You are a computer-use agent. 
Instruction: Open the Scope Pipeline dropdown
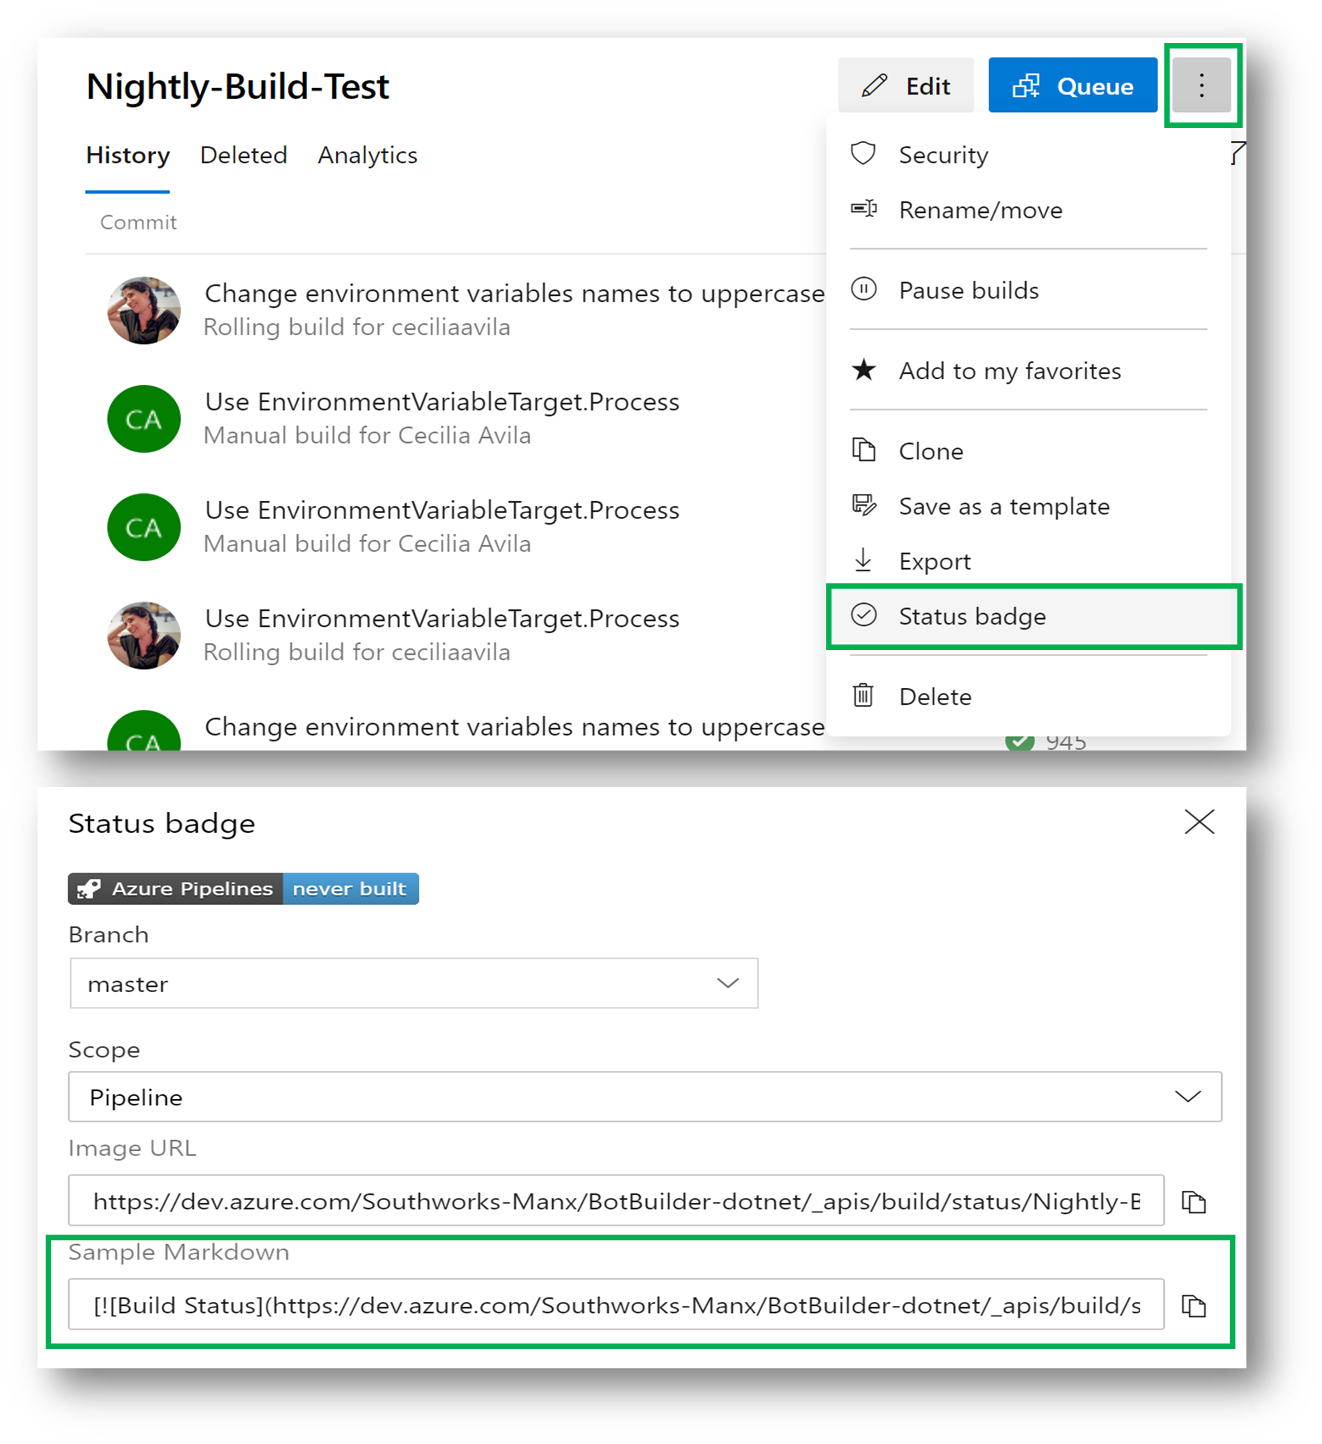(x=645, y=1097)
